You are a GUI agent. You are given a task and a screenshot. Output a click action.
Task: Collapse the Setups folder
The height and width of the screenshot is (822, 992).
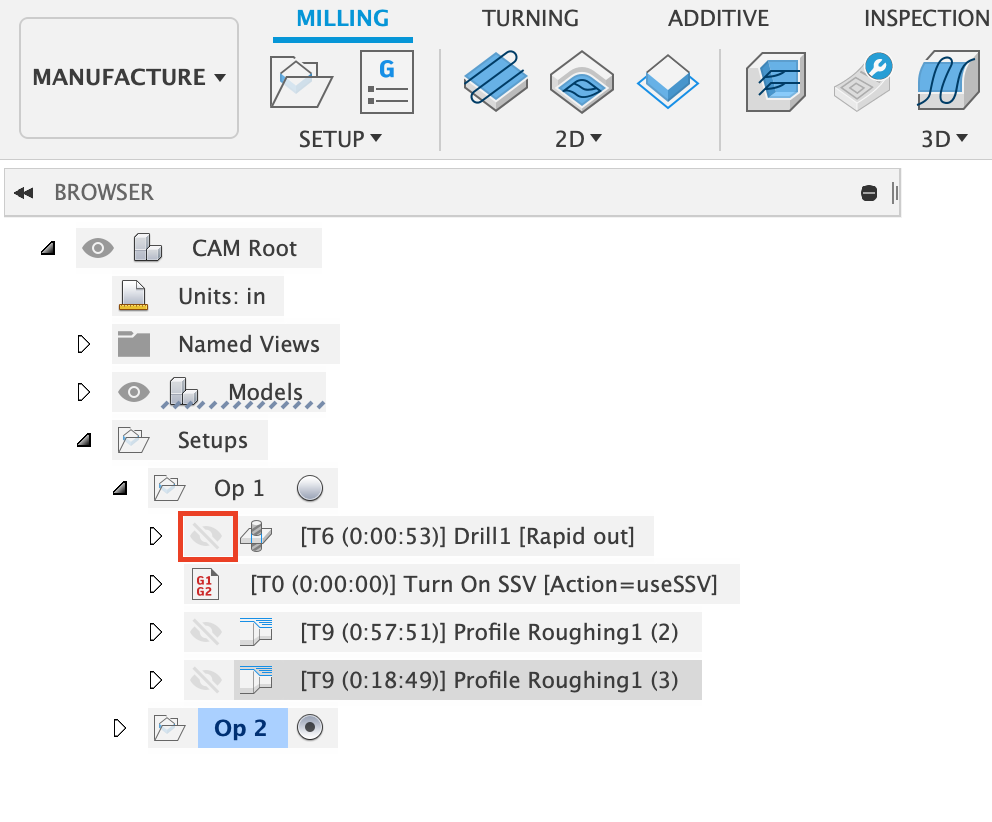click(x=84, y=440)
